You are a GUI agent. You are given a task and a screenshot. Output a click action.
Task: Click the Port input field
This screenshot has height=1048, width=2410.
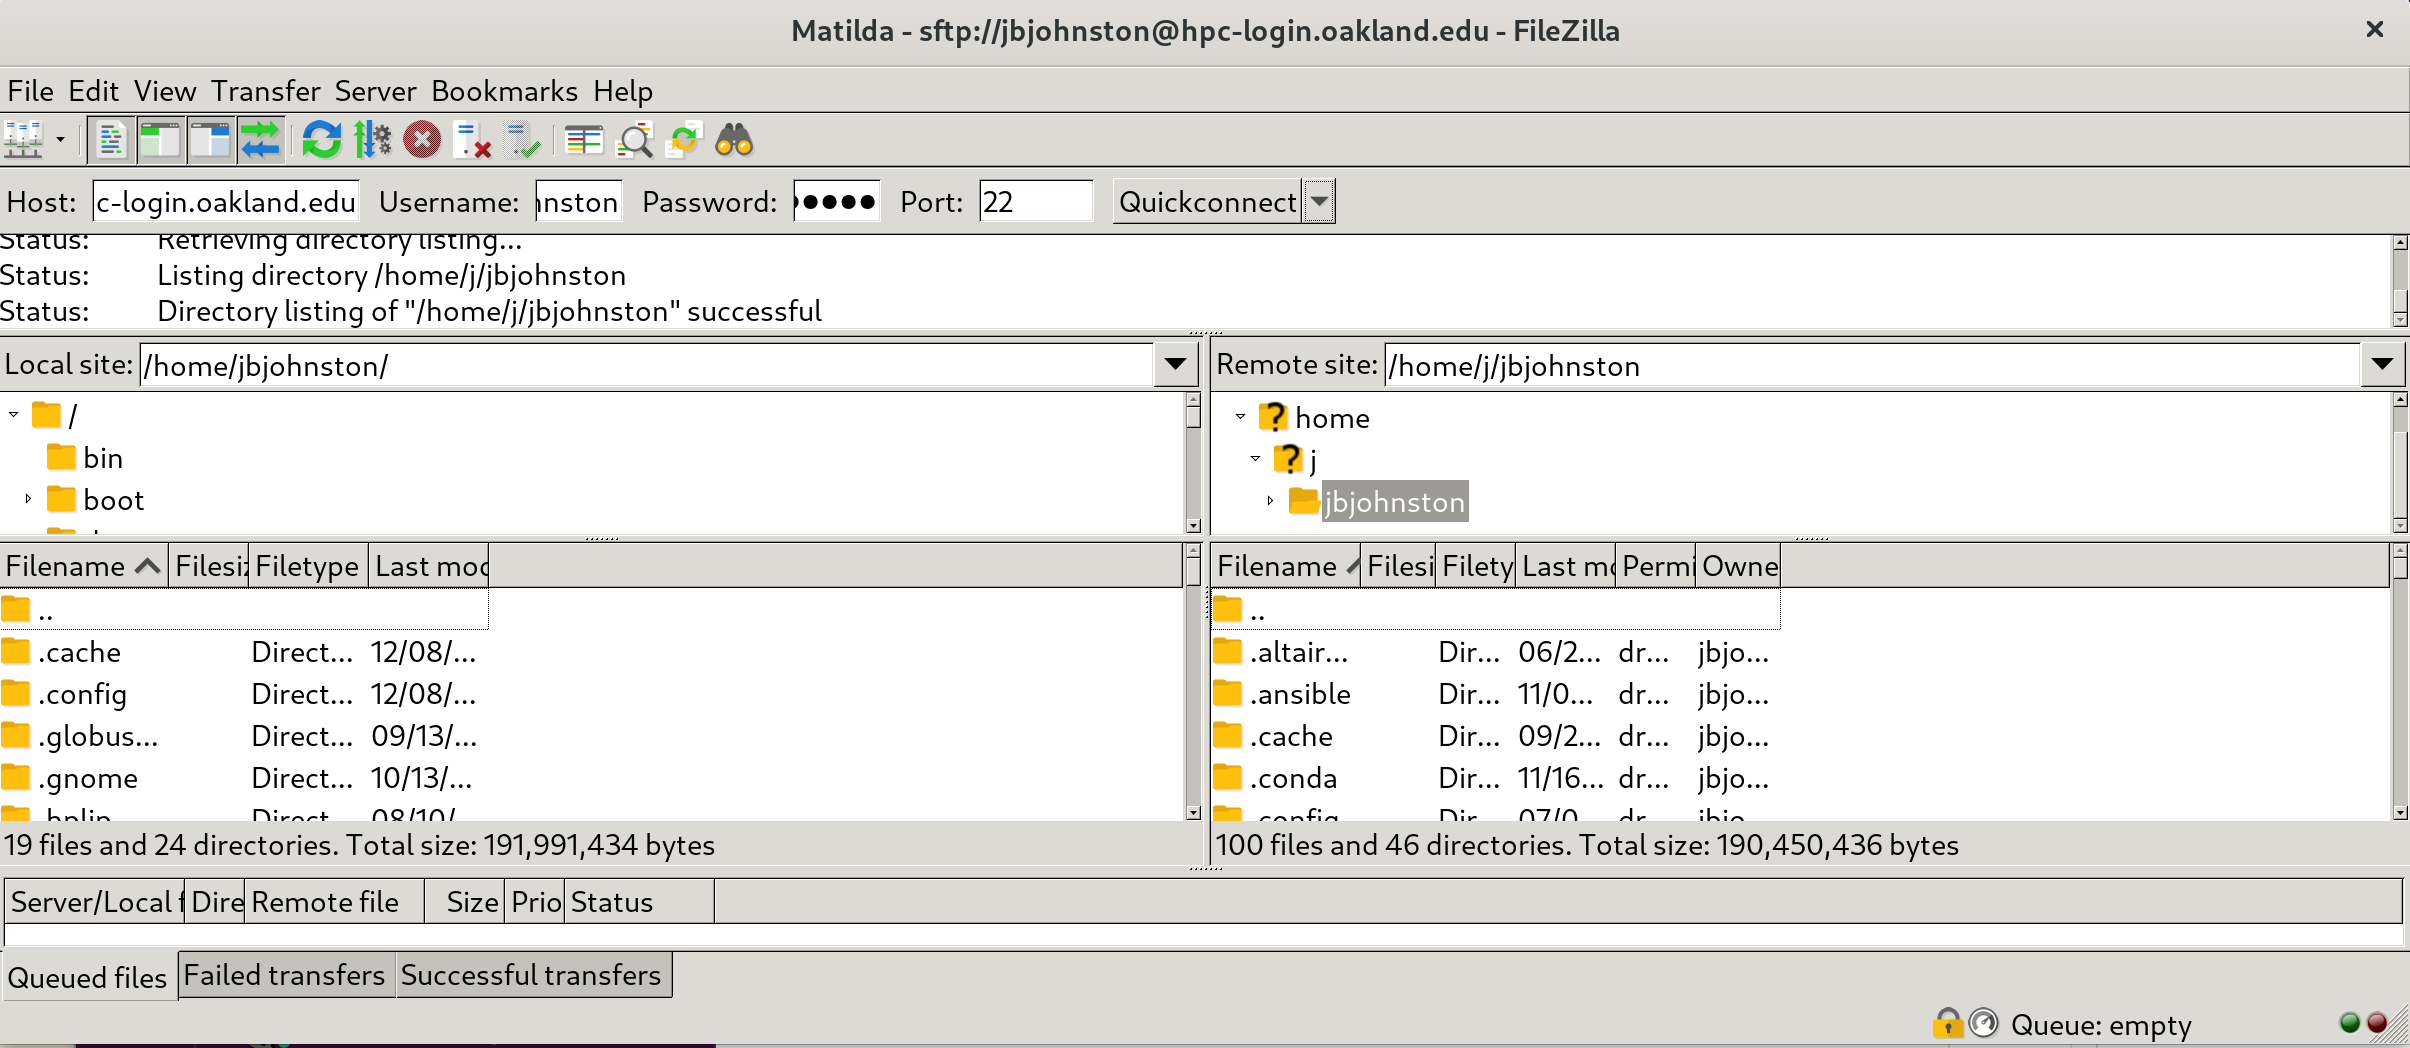pos(1036,202)
